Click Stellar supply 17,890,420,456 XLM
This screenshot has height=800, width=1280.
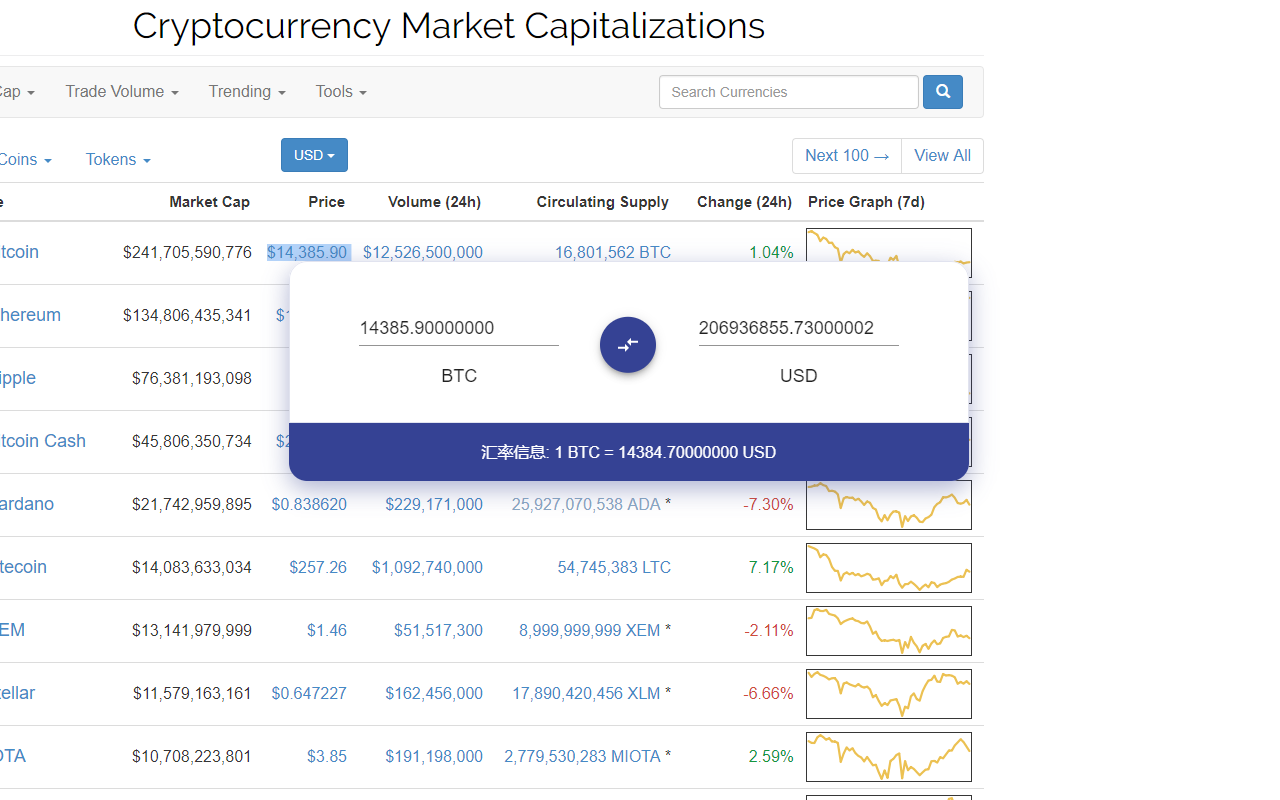point(586,694)
